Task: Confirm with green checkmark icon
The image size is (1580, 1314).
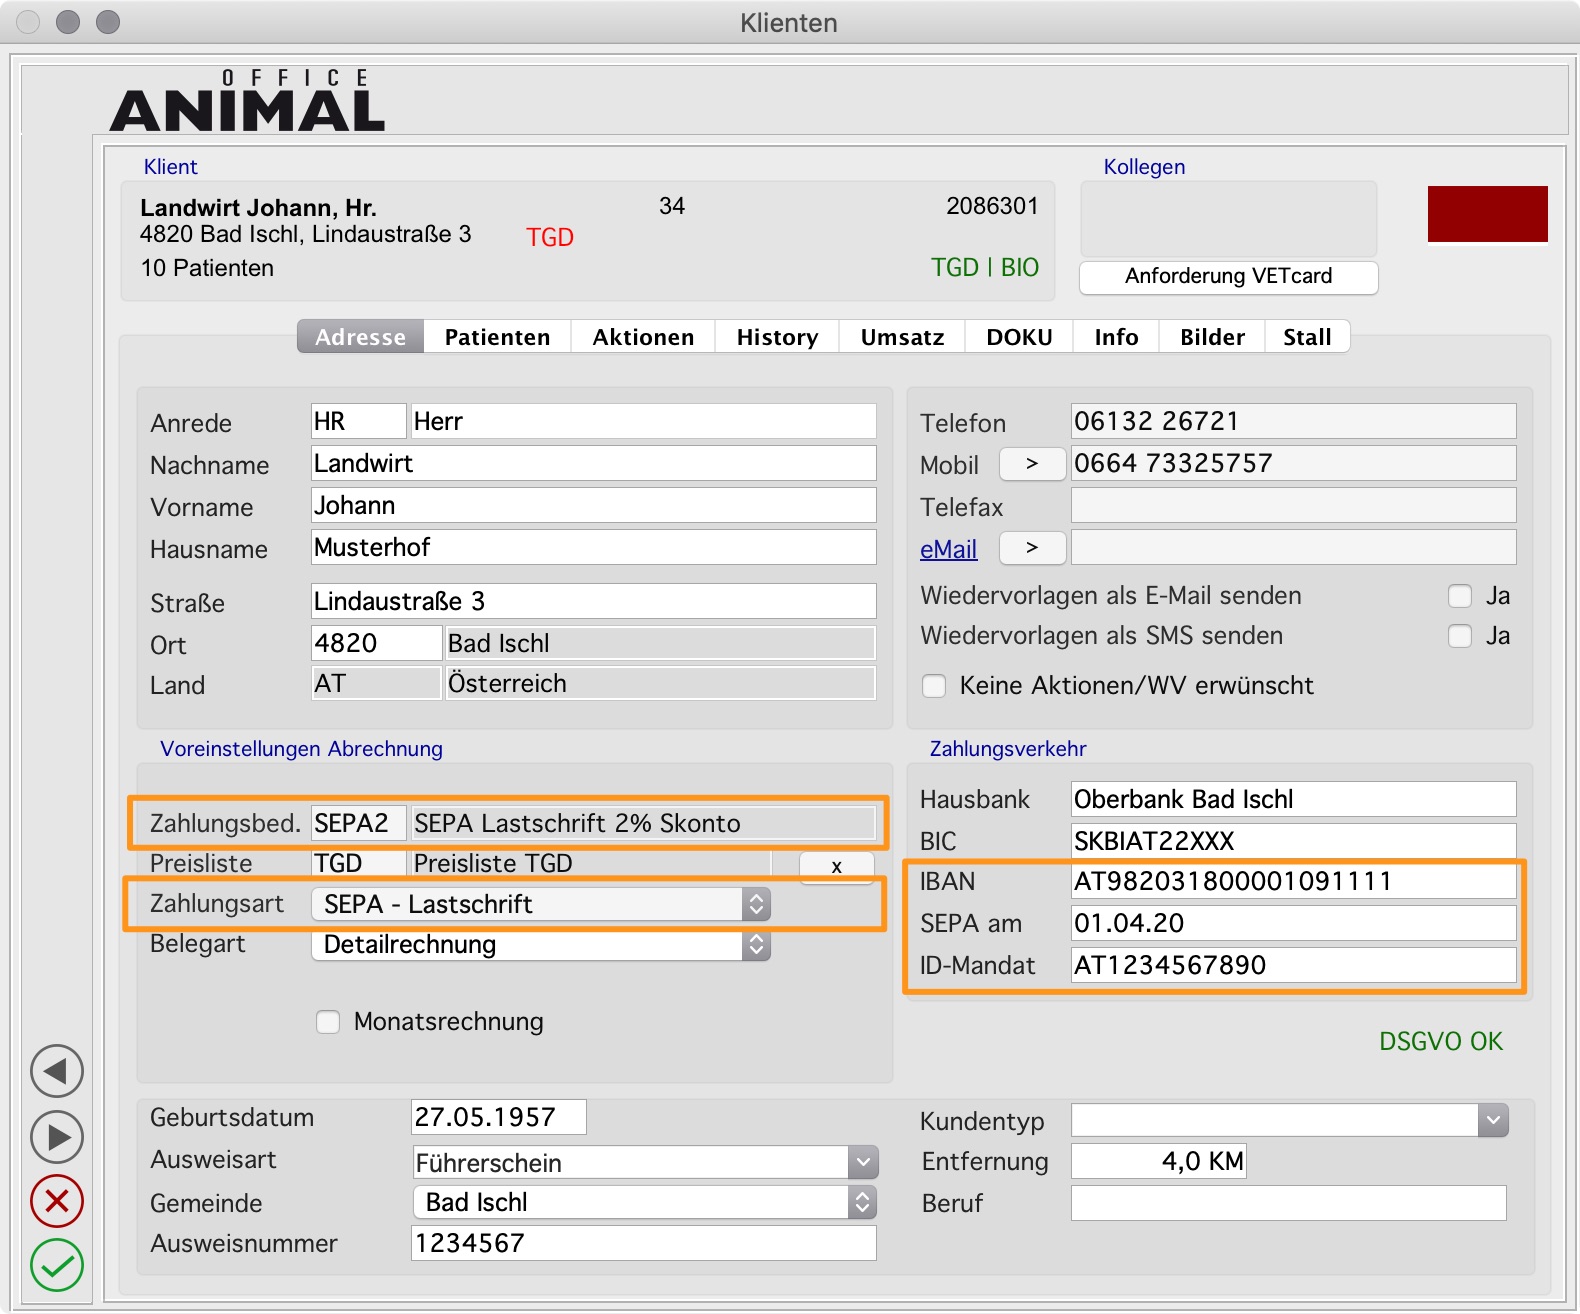Action: [57, 1265]
